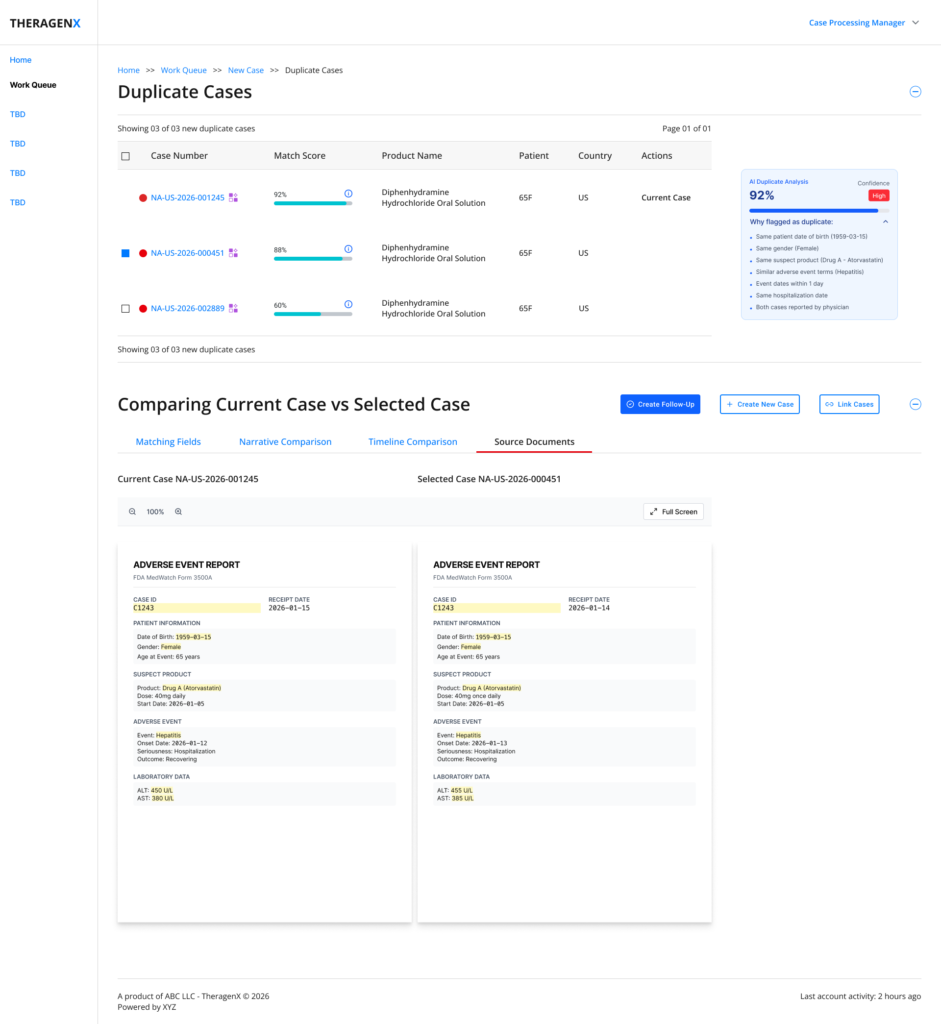Click the Create New Case button
Screen dimensions: 941x1024
759,404
